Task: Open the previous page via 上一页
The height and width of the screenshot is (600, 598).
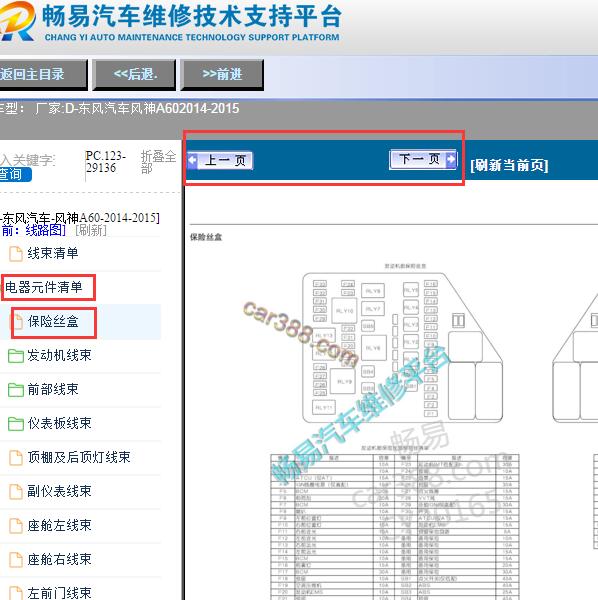Action: point(220,160)
